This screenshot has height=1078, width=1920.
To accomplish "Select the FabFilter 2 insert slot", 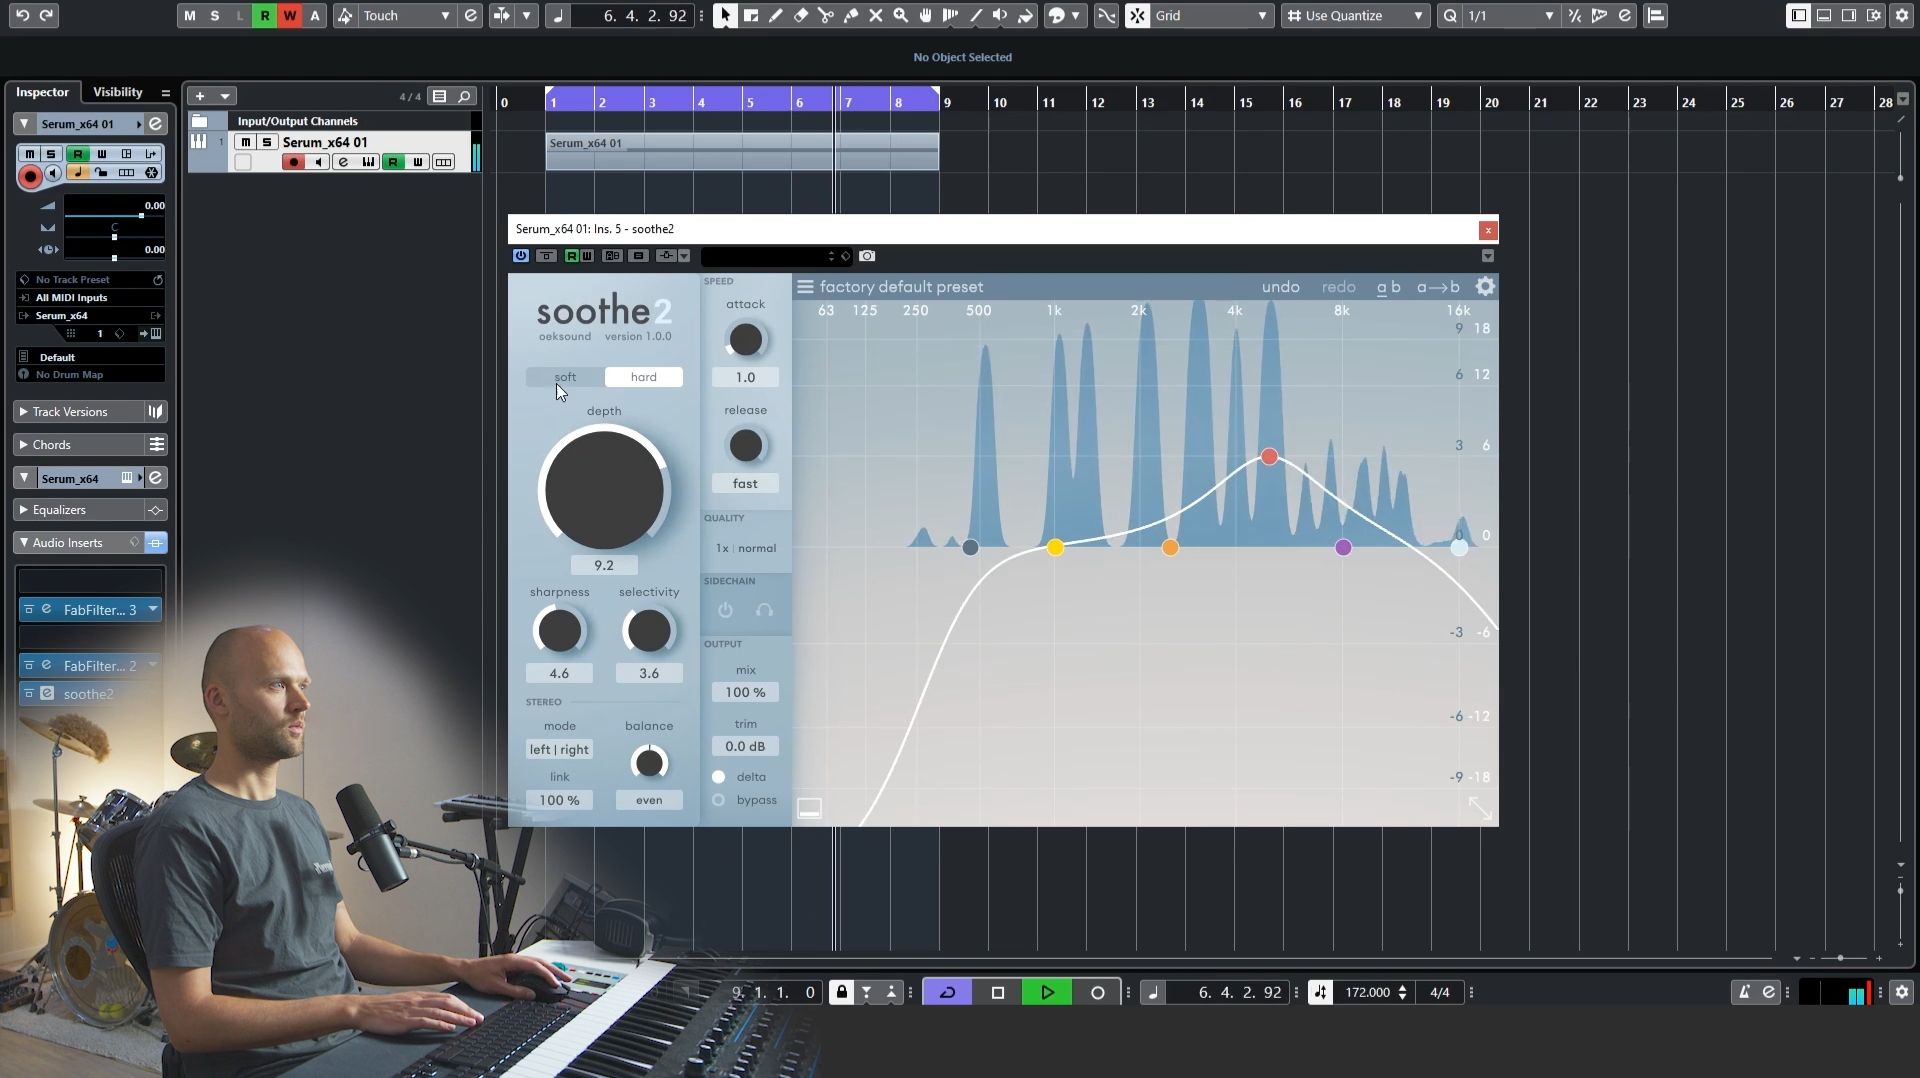I will tap(90, 666).
